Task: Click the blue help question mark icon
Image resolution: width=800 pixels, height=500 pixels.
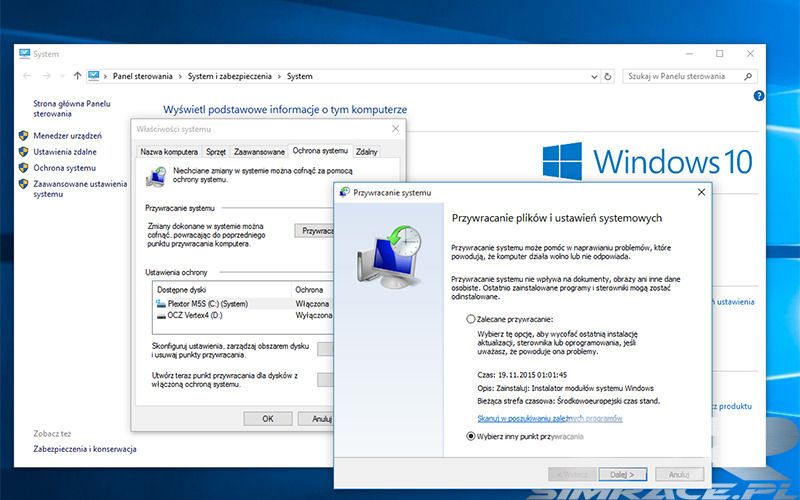Action: tap(759, 96)
